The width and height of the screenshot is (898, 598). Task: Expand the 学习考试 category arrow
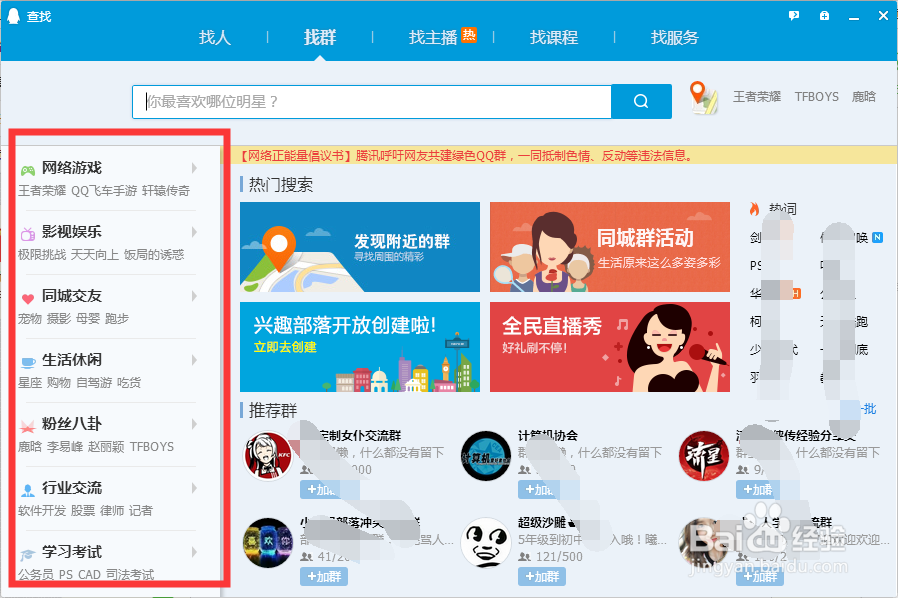pyautogui.click(x=194, y=552)
